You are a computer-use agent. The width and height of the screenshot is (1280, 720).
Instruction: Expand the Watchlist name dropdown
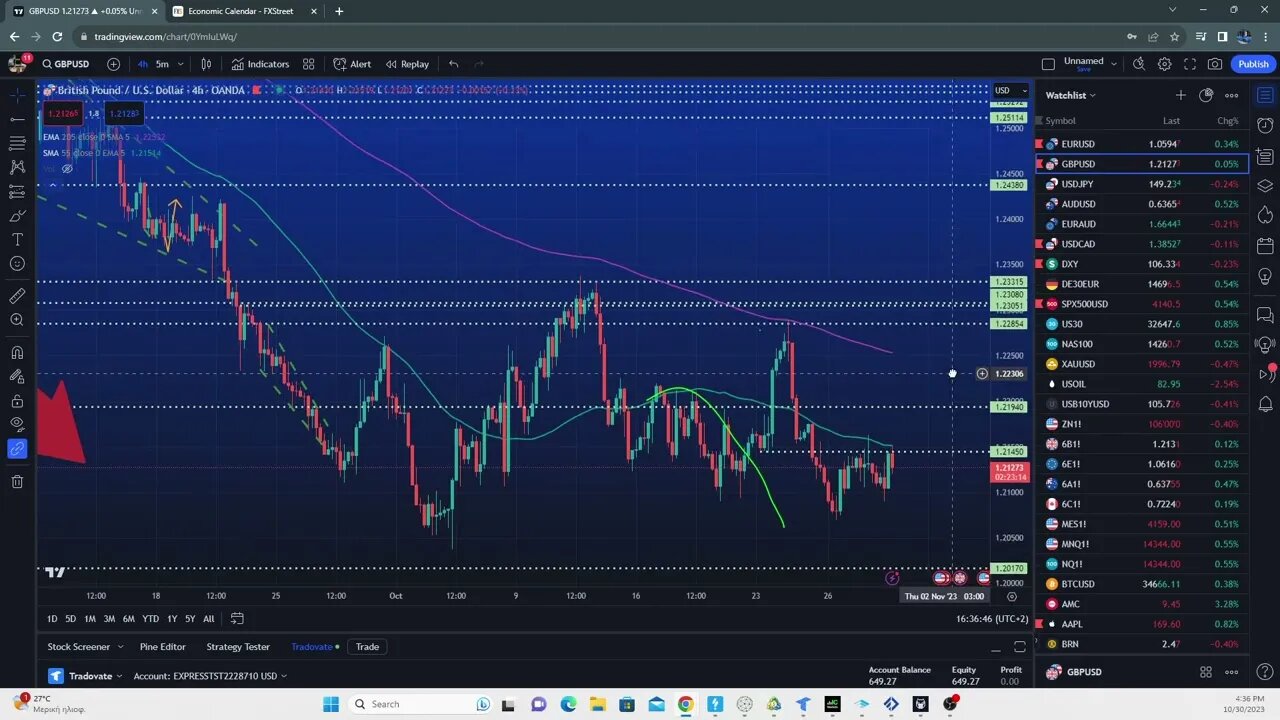coord(1070,95)
